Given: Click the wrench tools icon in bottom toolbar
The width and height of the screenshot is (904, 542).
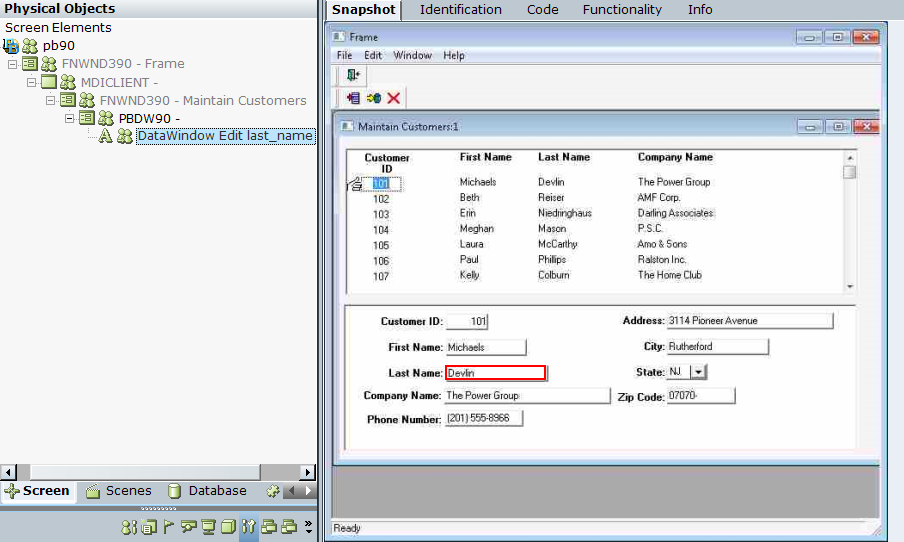Looking at the screenshot, I should pyautogui.click(x=249, y=527).
